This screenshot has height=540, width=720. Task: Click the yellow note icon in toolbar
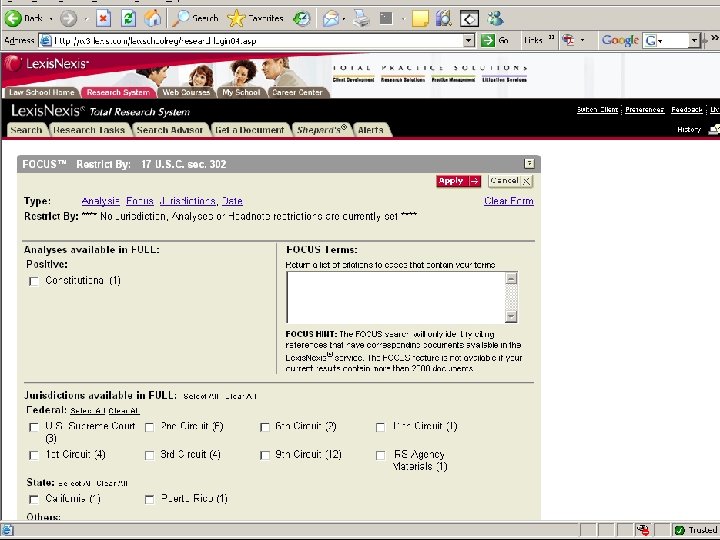(x=420, y=18)
